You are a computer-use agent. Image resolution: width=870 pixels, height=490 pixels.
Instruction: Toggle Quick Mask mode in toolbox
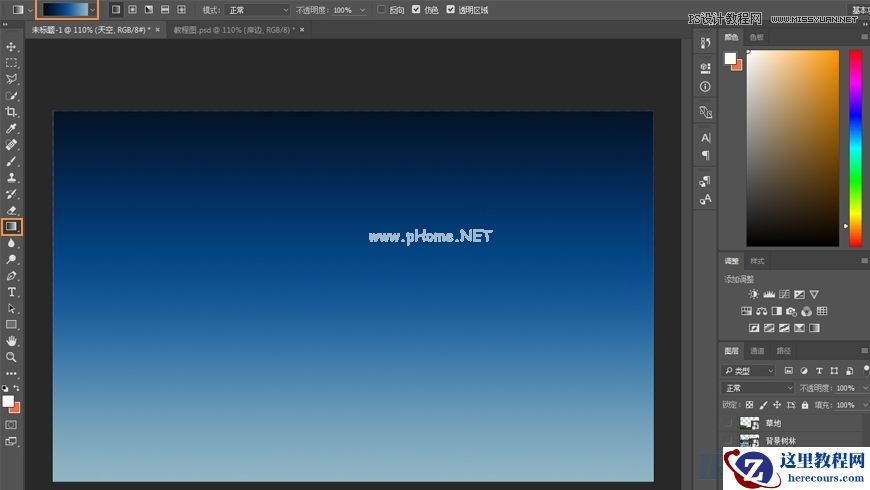[x=11, y=425]
